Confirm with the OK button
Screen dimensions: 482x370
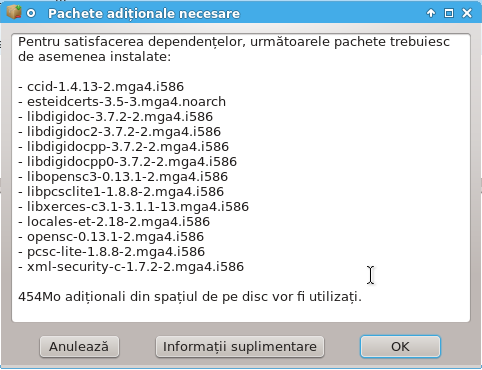pyautogui.click(x=400, y=347)
